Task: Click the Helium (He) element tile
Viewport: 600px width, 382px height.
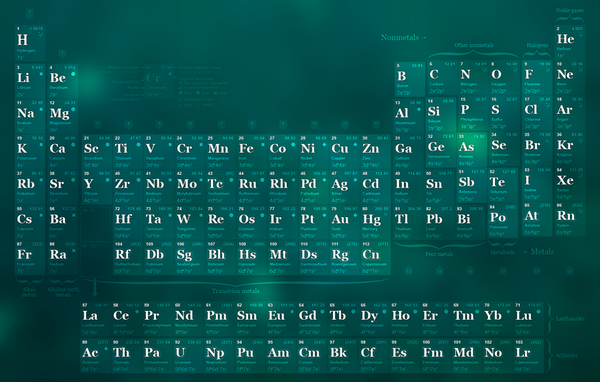Action: tap(569, 42)
